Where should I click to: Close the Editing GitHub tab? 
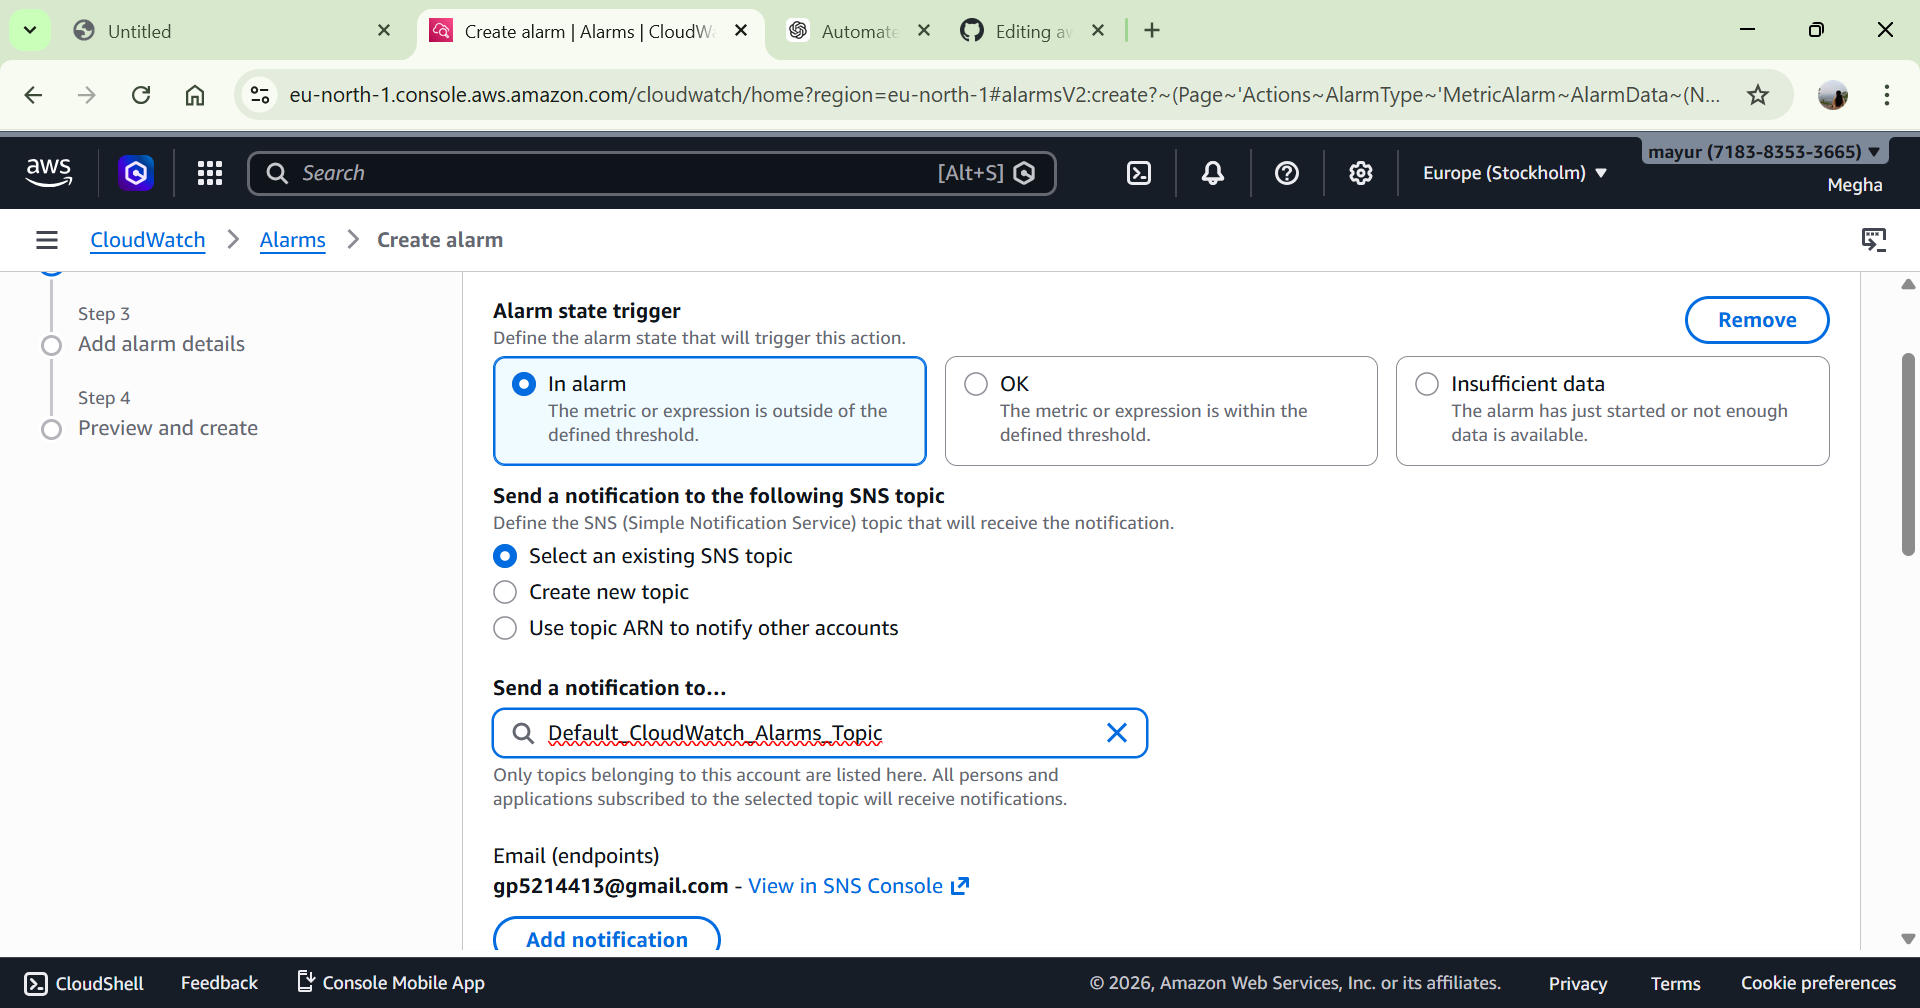pos(1098,31)
